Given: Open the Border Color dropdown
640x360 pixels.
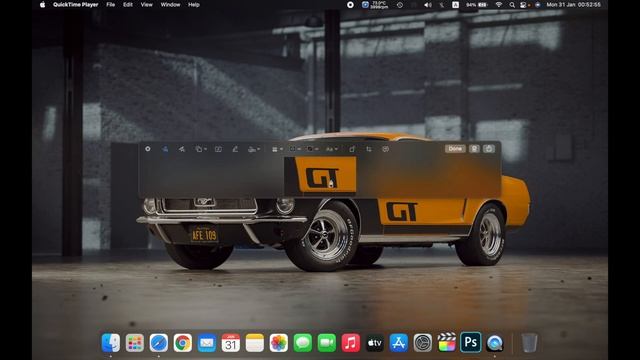Looking at the screenshot, I should (295, 149).
